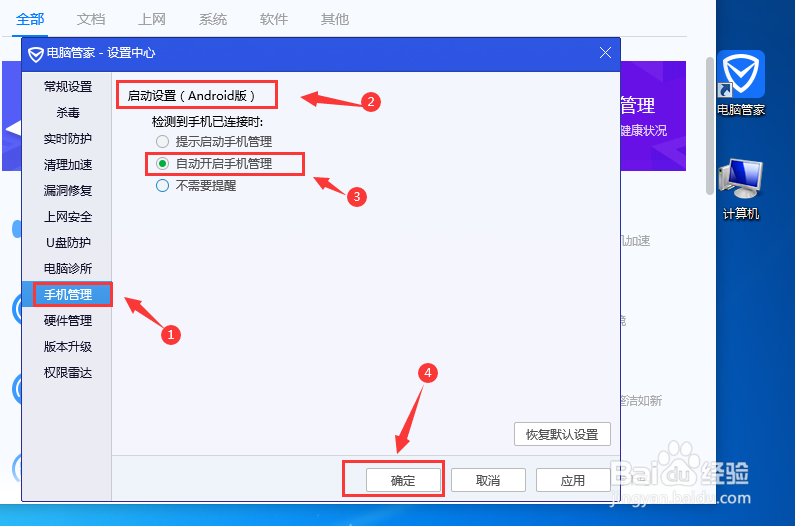This screenshot has height=526, width=795.
Task: Select 自动开启手机管理 radio option
Action: point(213,164)
